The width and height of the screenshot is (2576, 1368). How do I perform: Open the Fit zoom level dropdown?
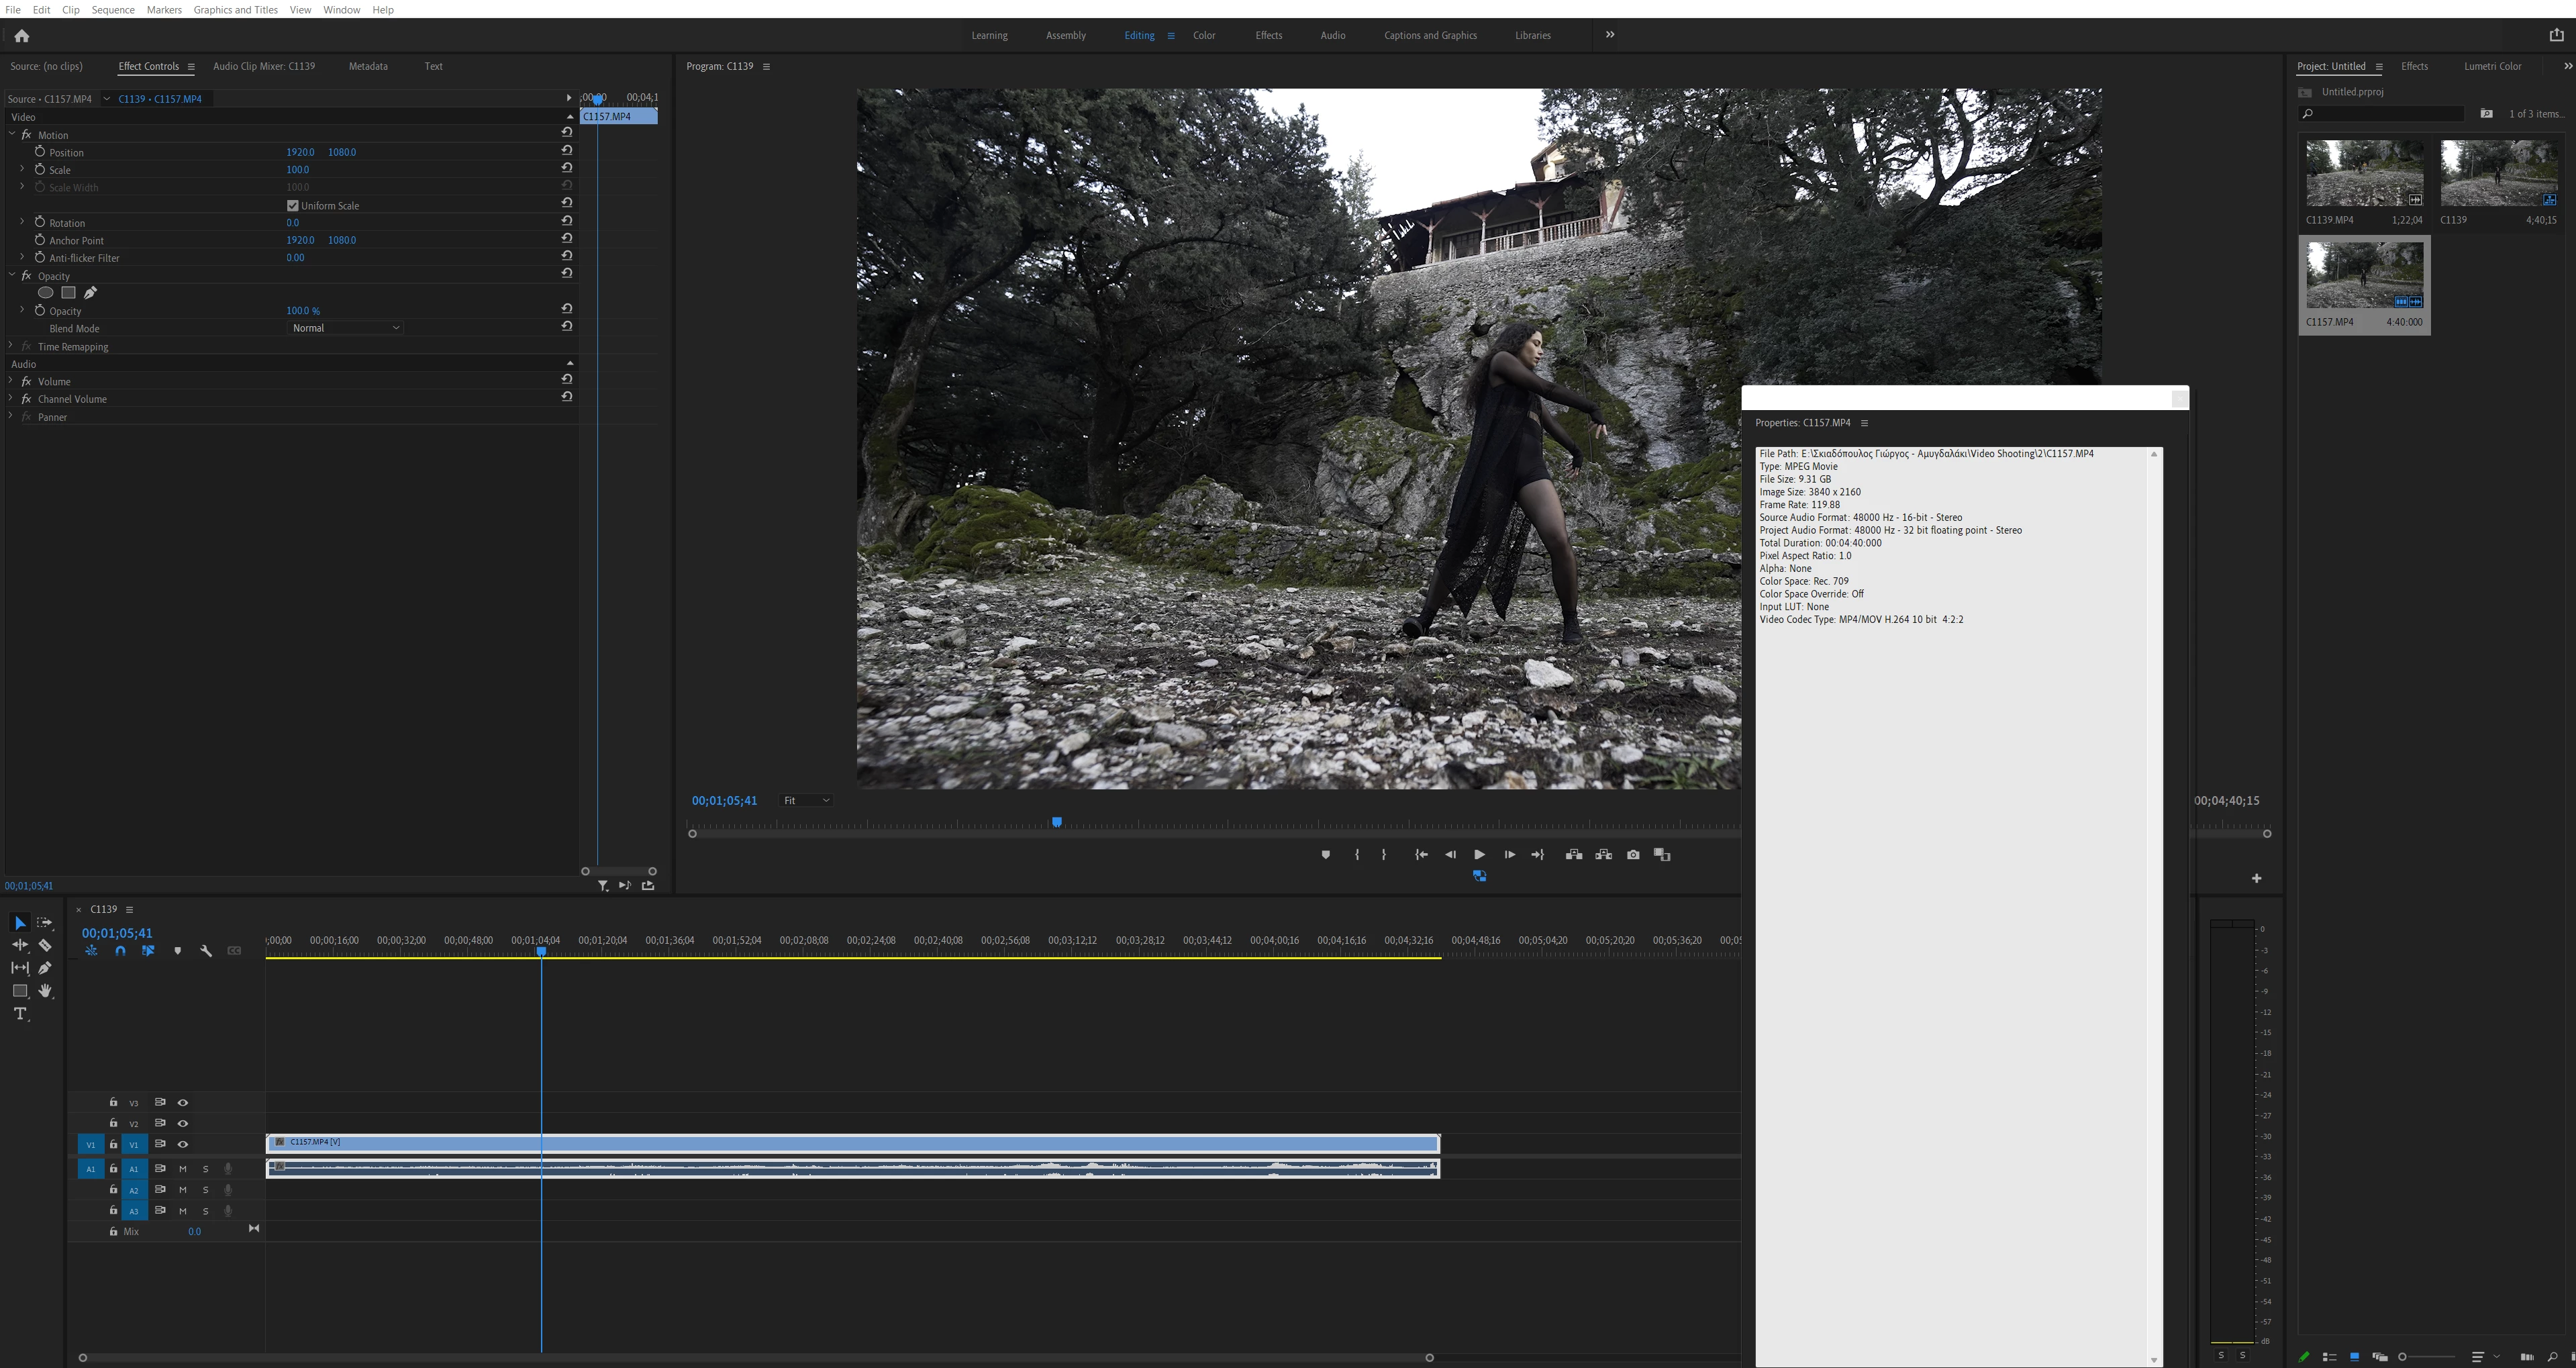(806, 801)
